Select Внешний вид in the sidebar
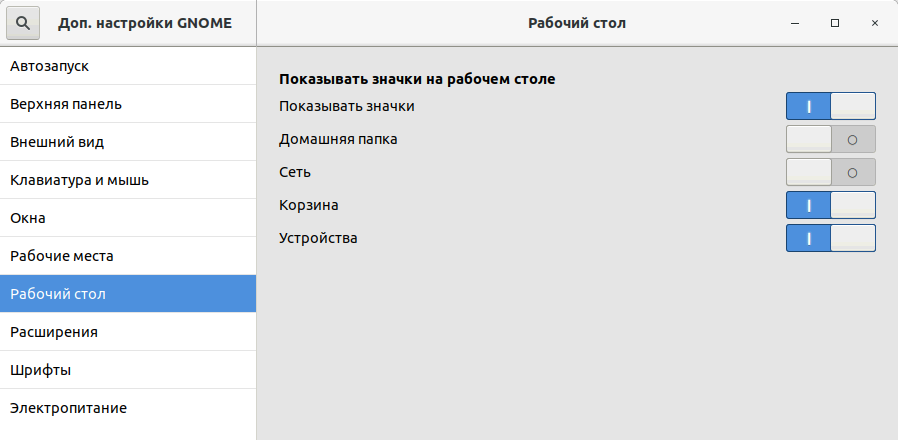 128,142
